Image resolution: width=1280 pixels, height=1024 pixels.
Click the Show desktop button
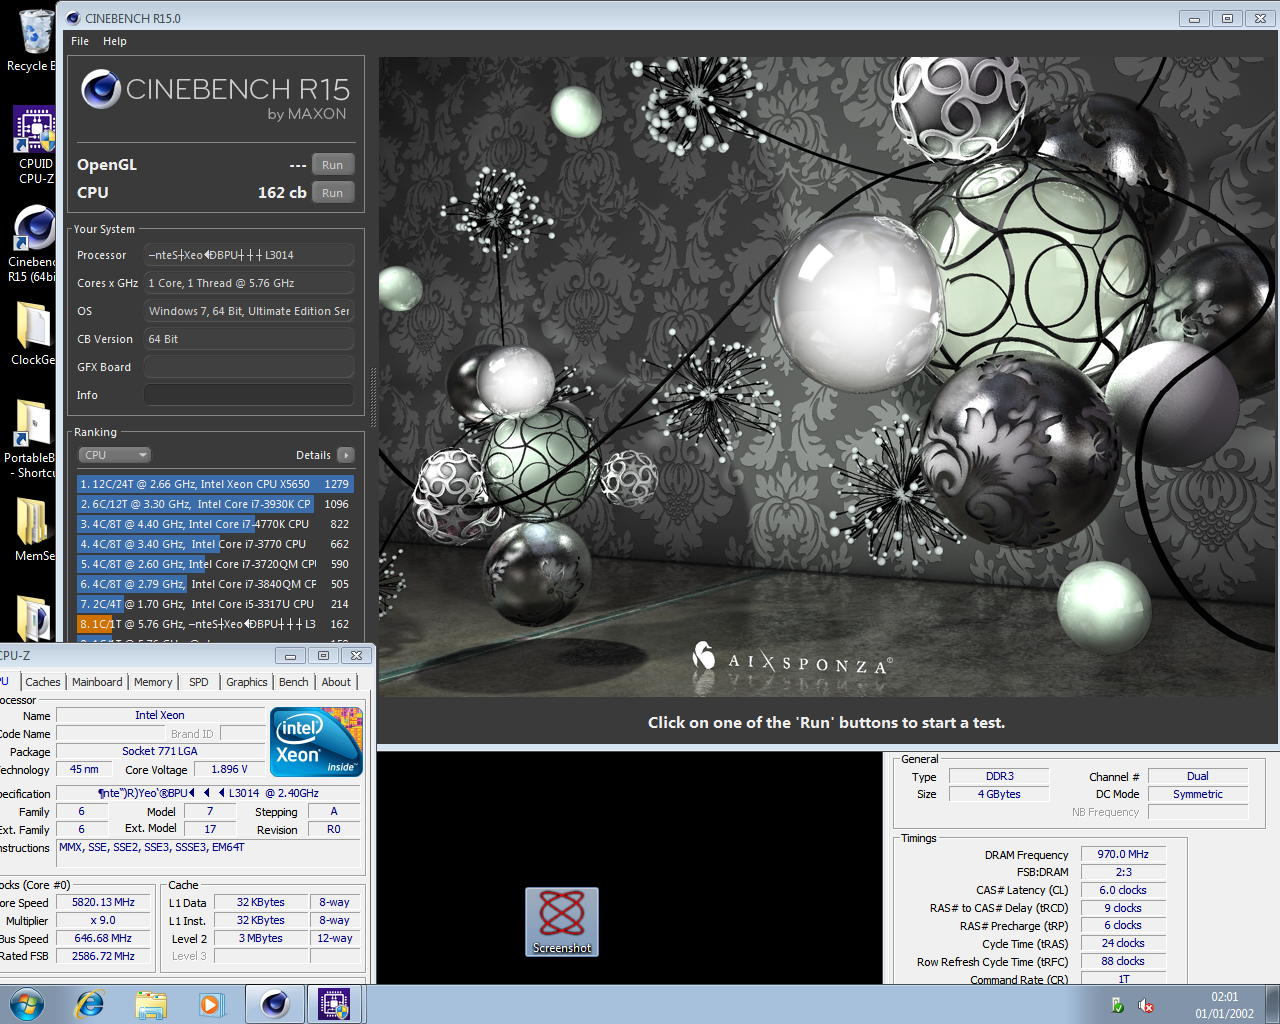(x=1272, y=1004)
